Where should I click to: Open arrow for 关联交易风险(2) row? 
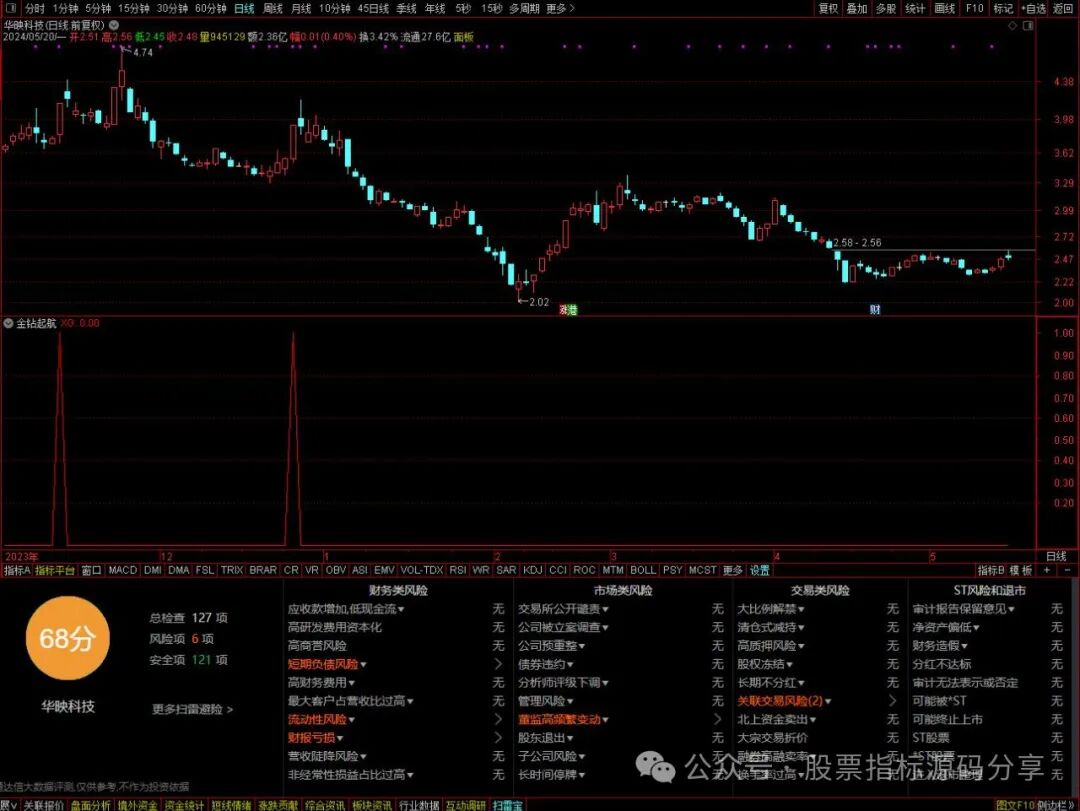[x=893, y=701]
